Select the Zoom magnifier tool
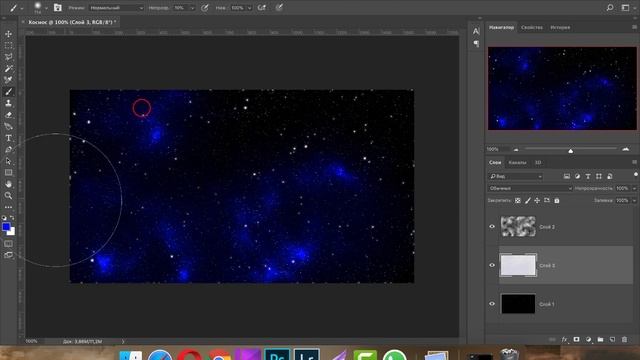This screenshot has width=640, height=360. point(8,196)
